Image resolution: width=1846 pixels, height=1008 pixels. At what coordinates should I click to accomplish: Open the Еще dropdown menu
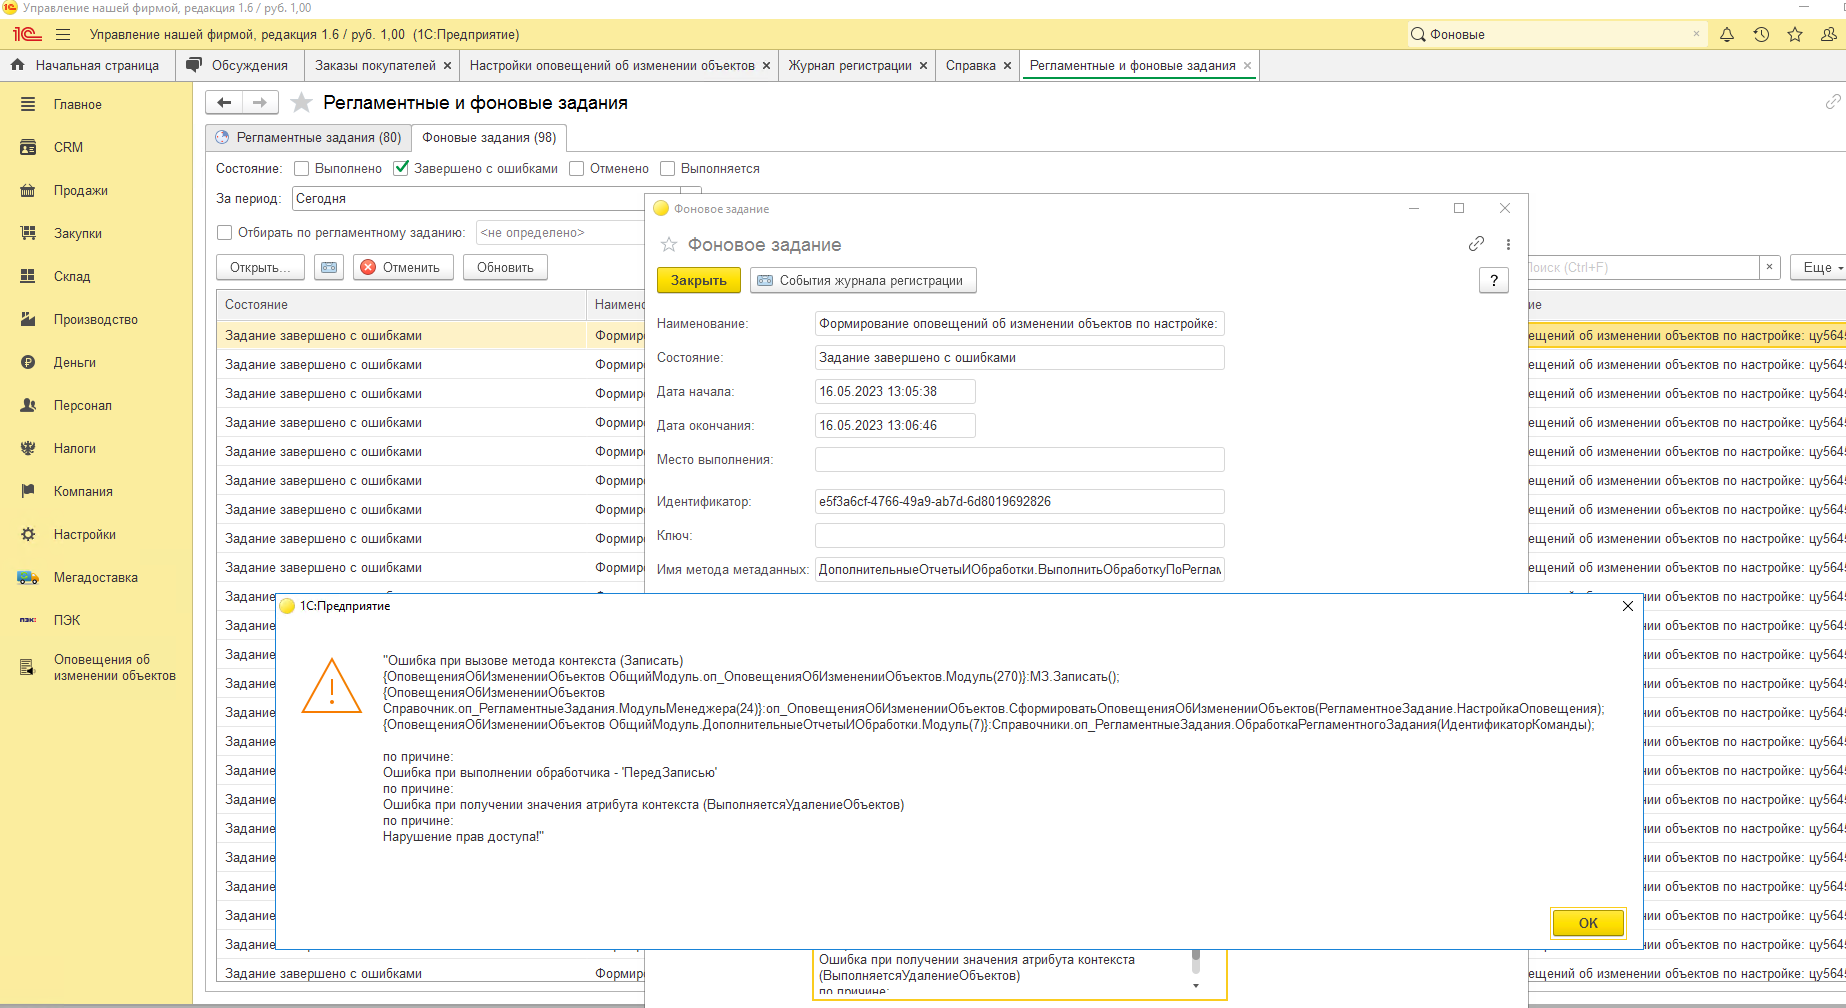coord(1820,267)
